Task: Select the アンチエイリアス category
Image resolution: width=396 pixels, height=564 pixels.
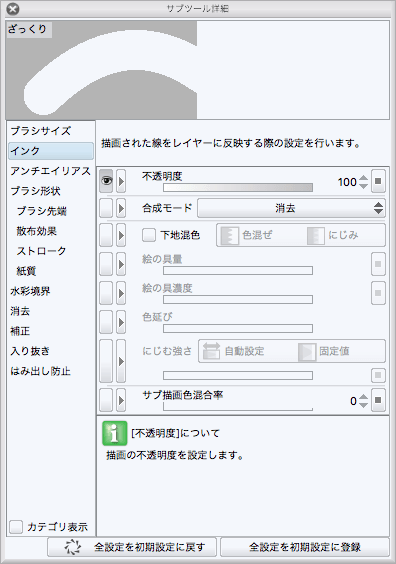Action: 50,171
